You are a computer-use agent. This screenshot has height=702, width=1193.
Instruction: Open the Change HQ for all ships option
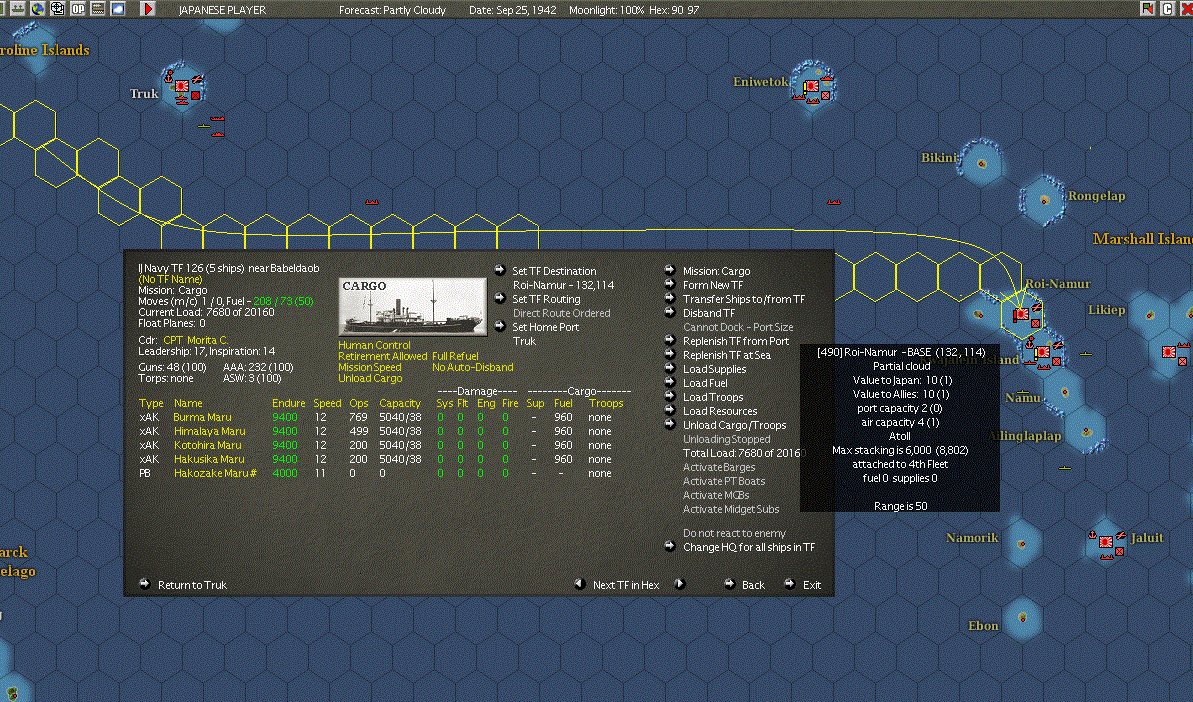point(749,547)
